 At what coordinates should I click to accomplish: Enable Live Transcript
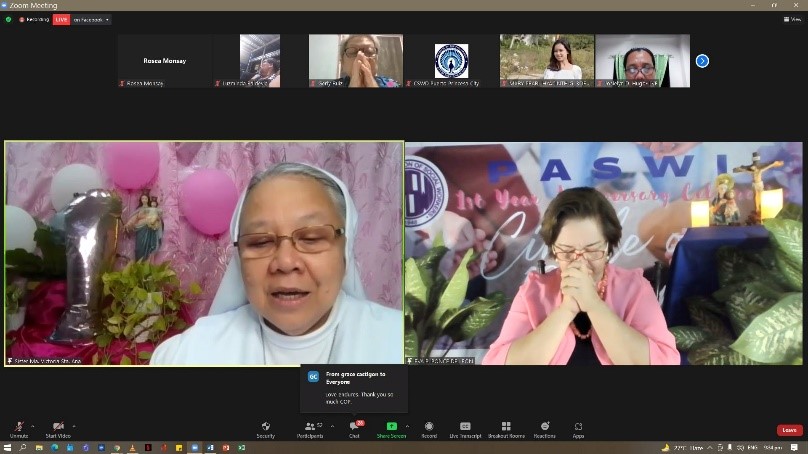pyautogui.click(x=465, y=427)
